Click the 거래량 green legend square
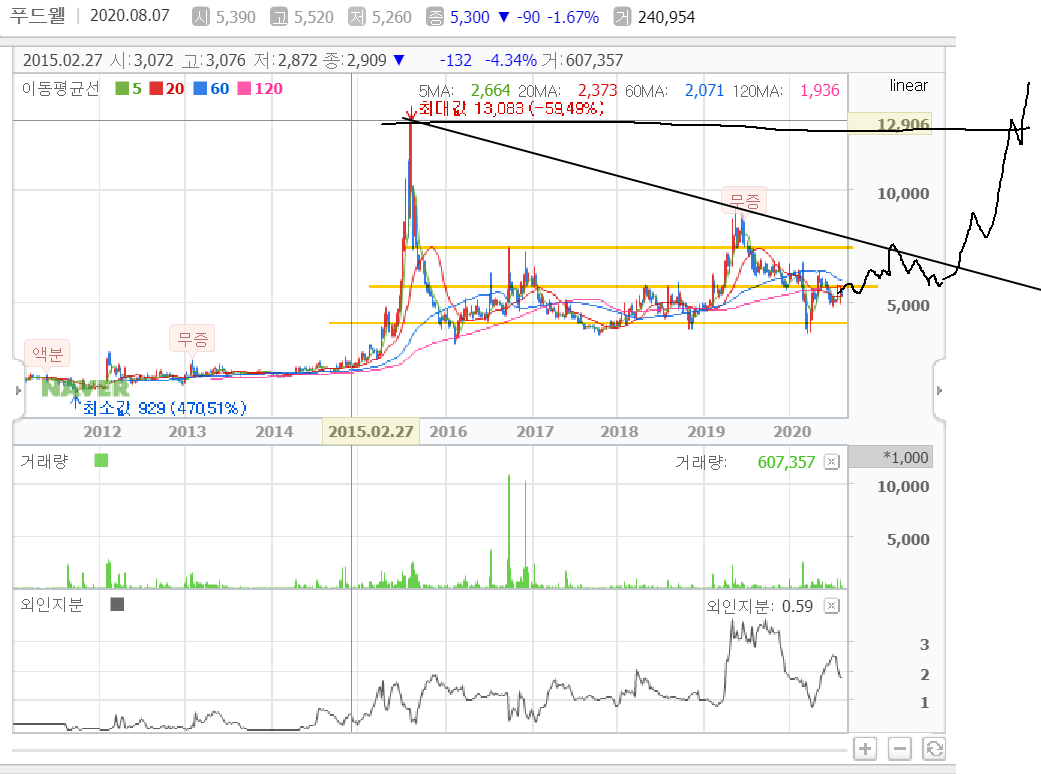 click(101, 460)
